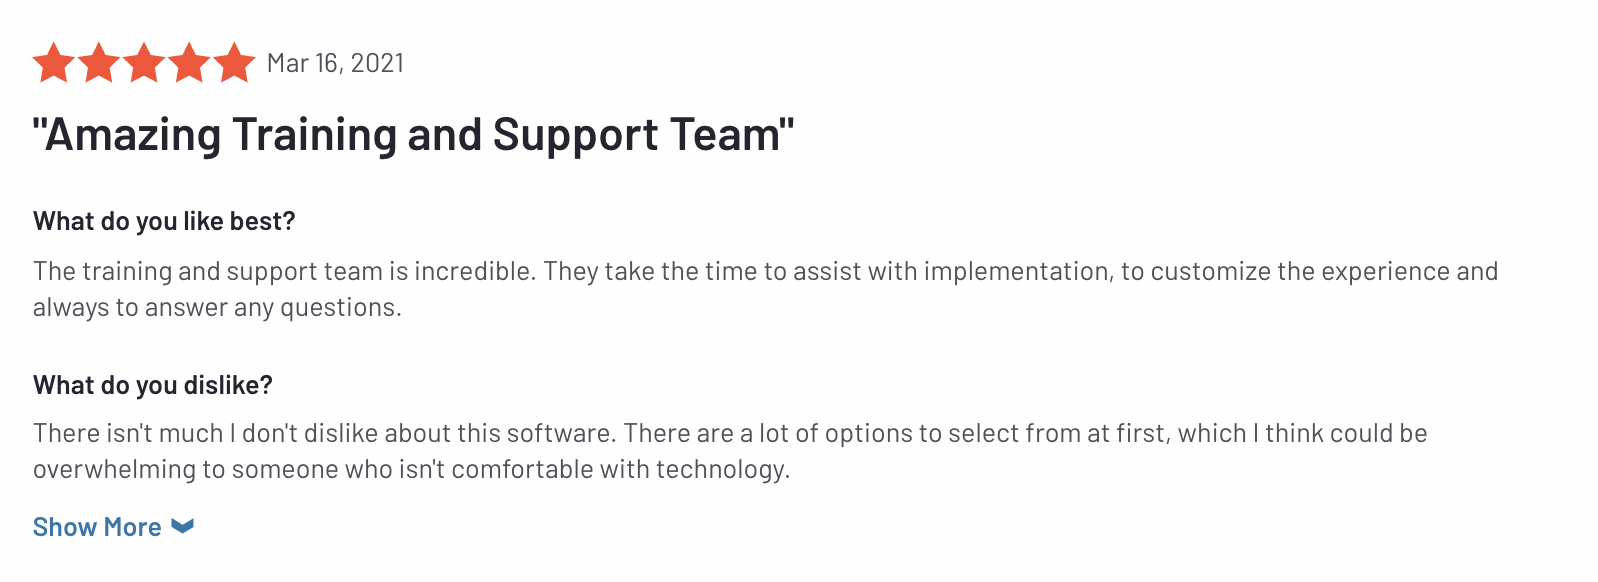Select the rightmost star icon
1598x582 pixels.
point(233,62)
